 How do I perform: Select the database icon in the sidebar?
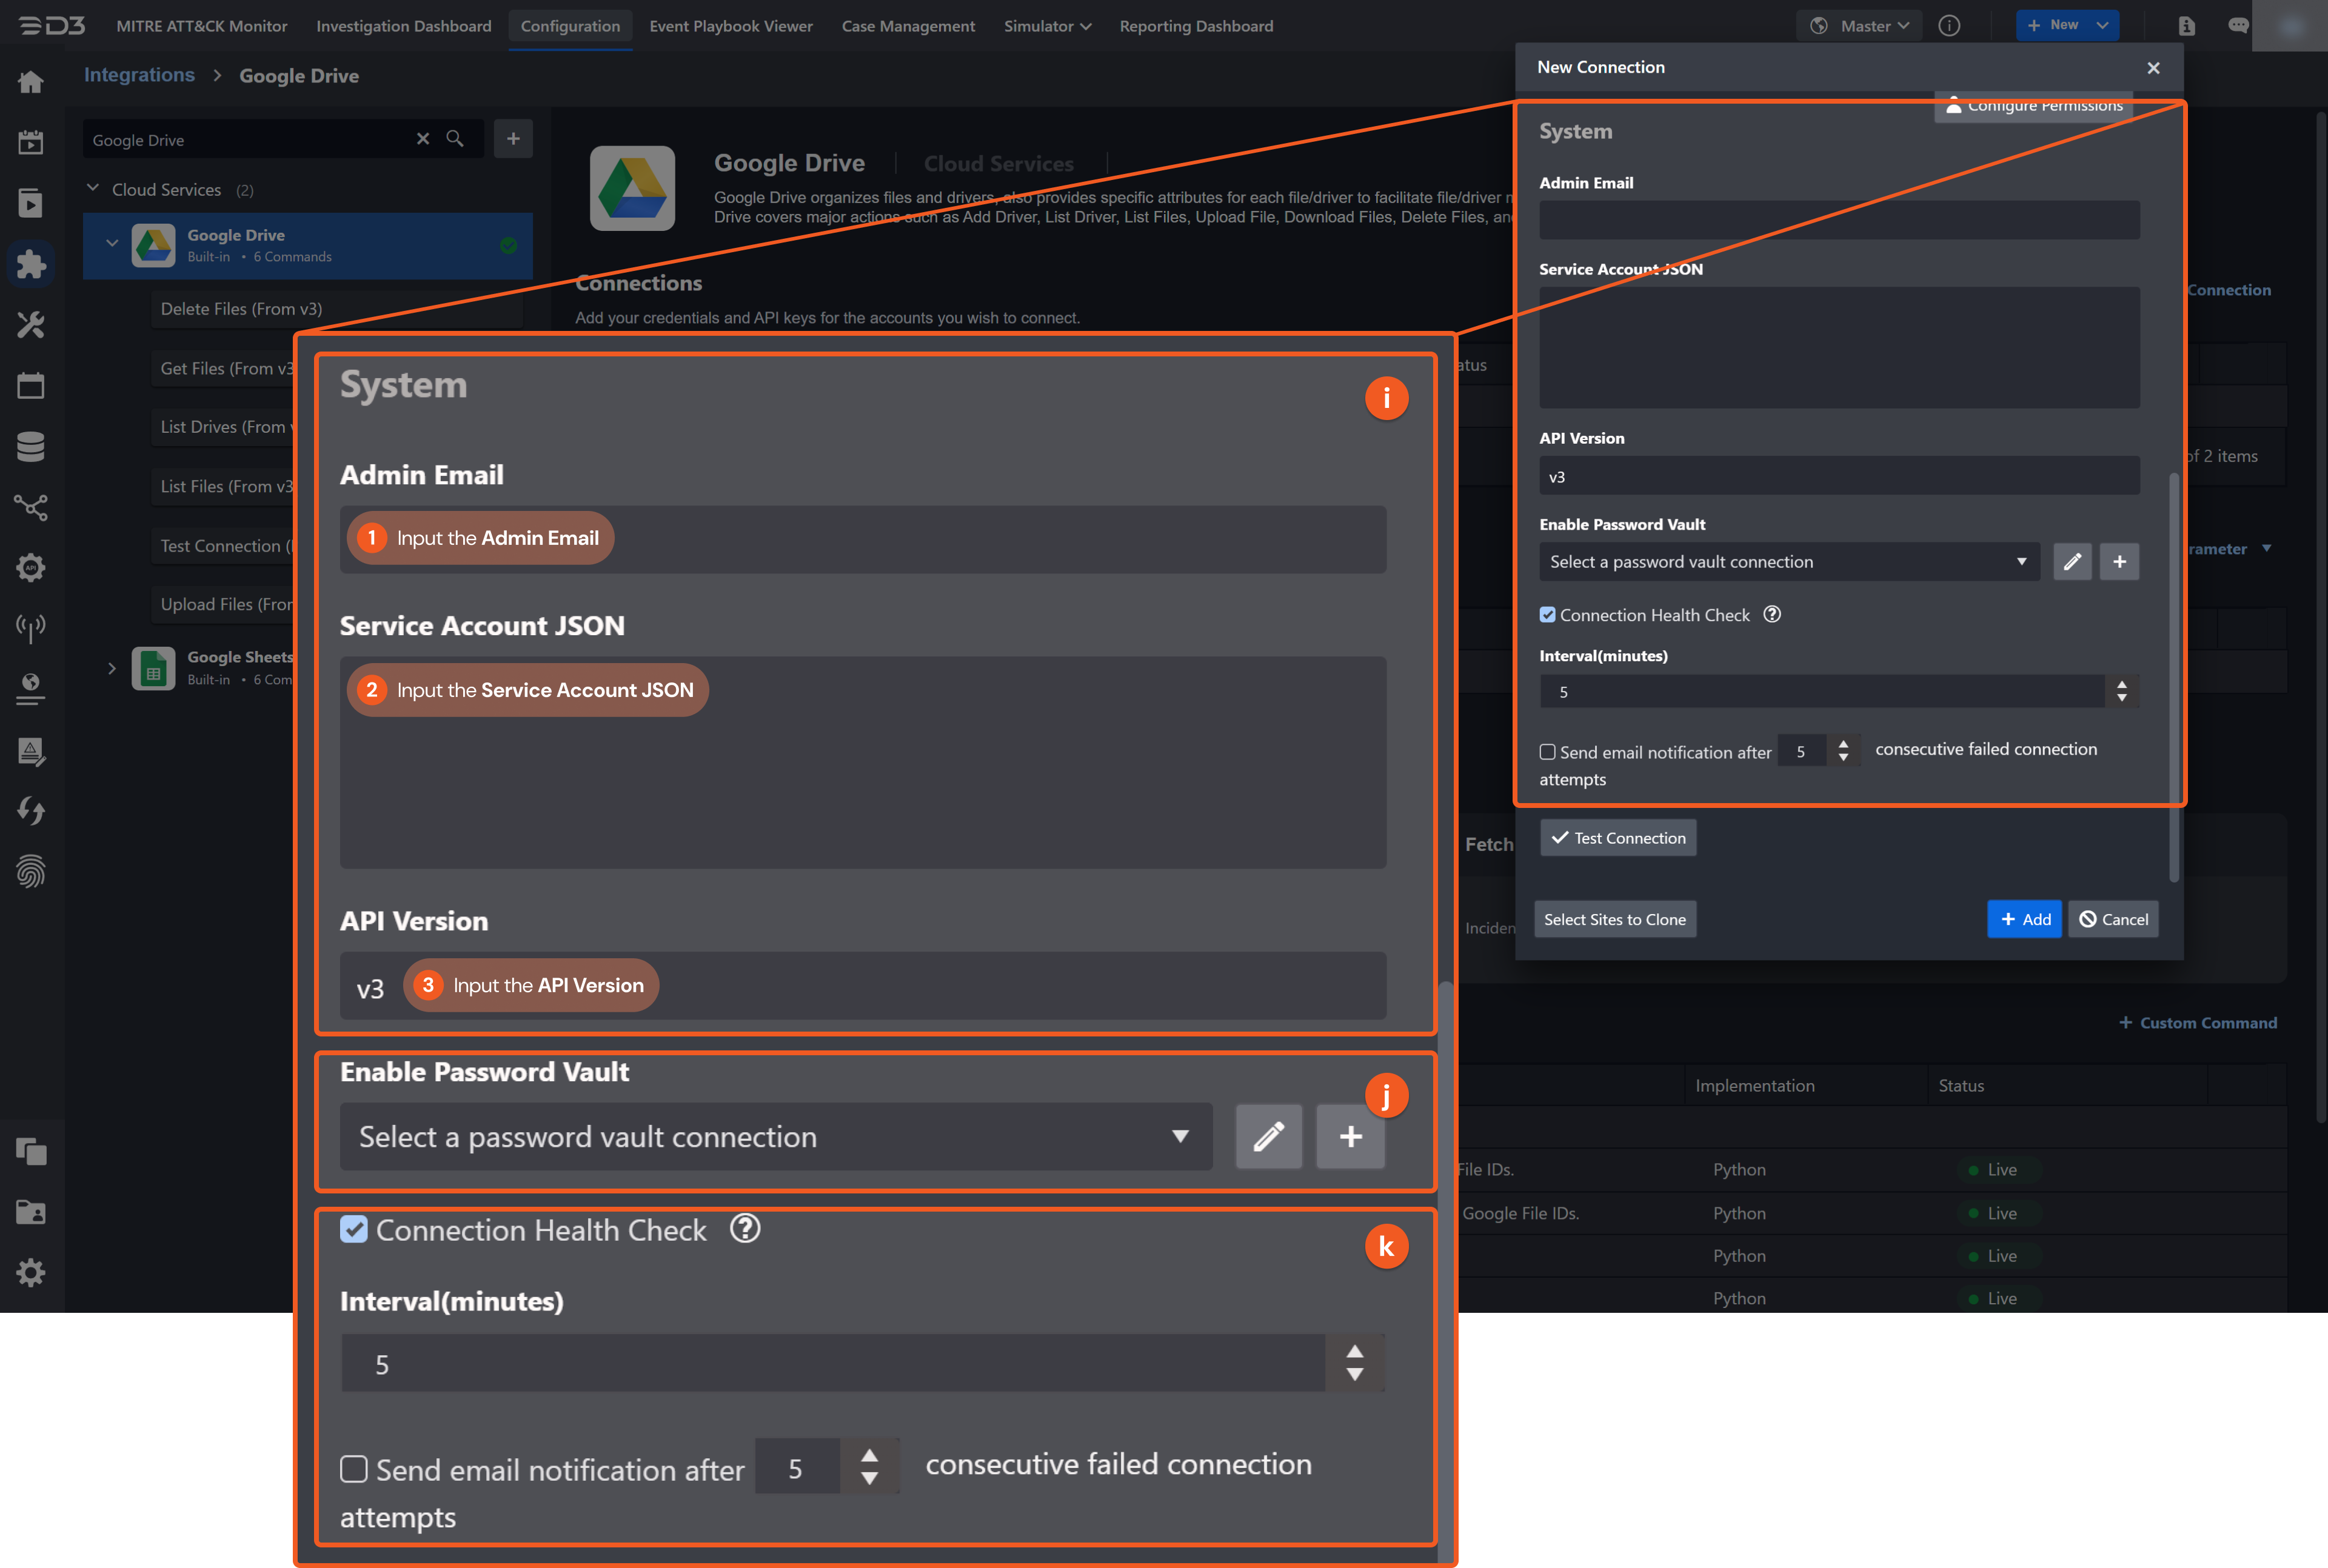click(x=31, y=447)
